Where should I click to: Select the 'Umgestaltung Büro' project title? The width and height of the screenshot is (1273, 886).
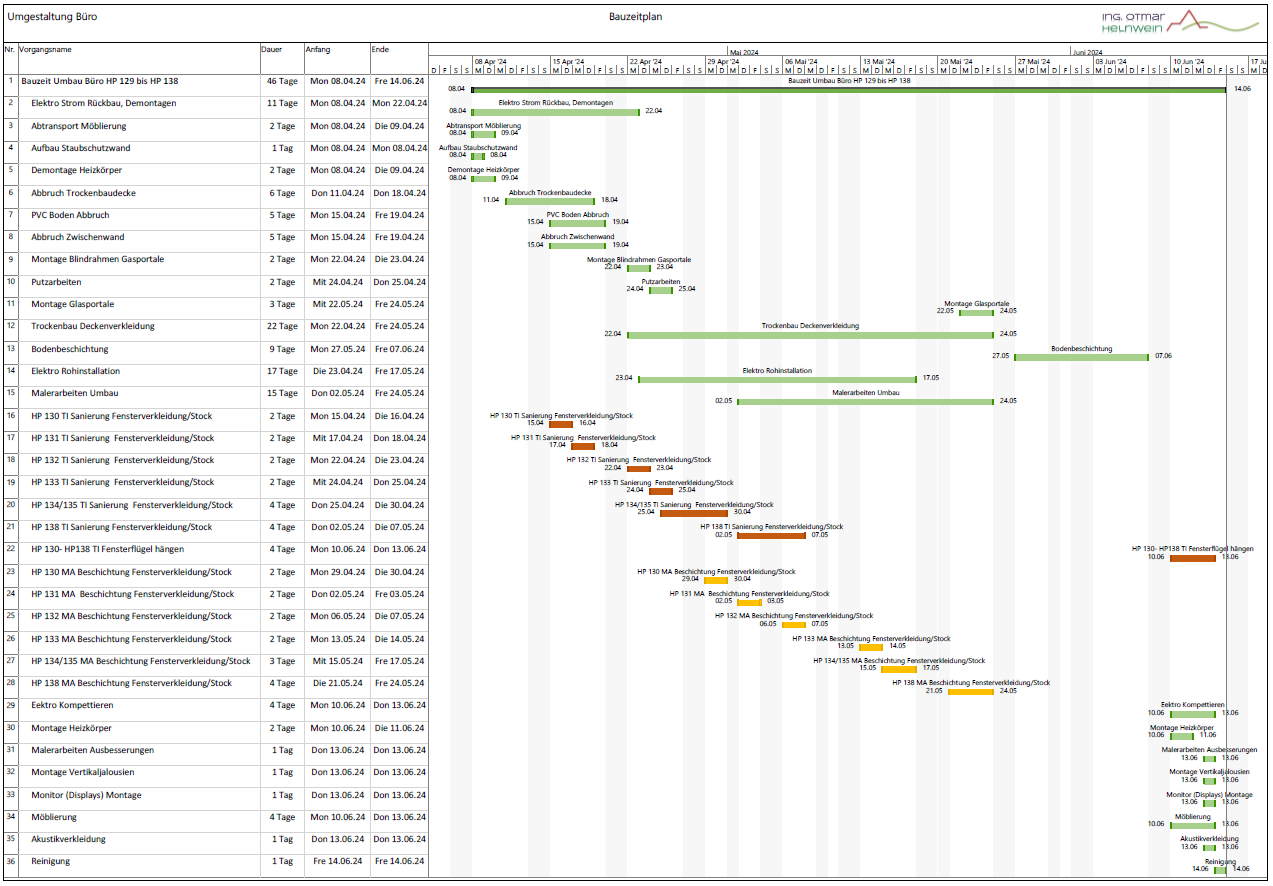(x=52, y=17)
